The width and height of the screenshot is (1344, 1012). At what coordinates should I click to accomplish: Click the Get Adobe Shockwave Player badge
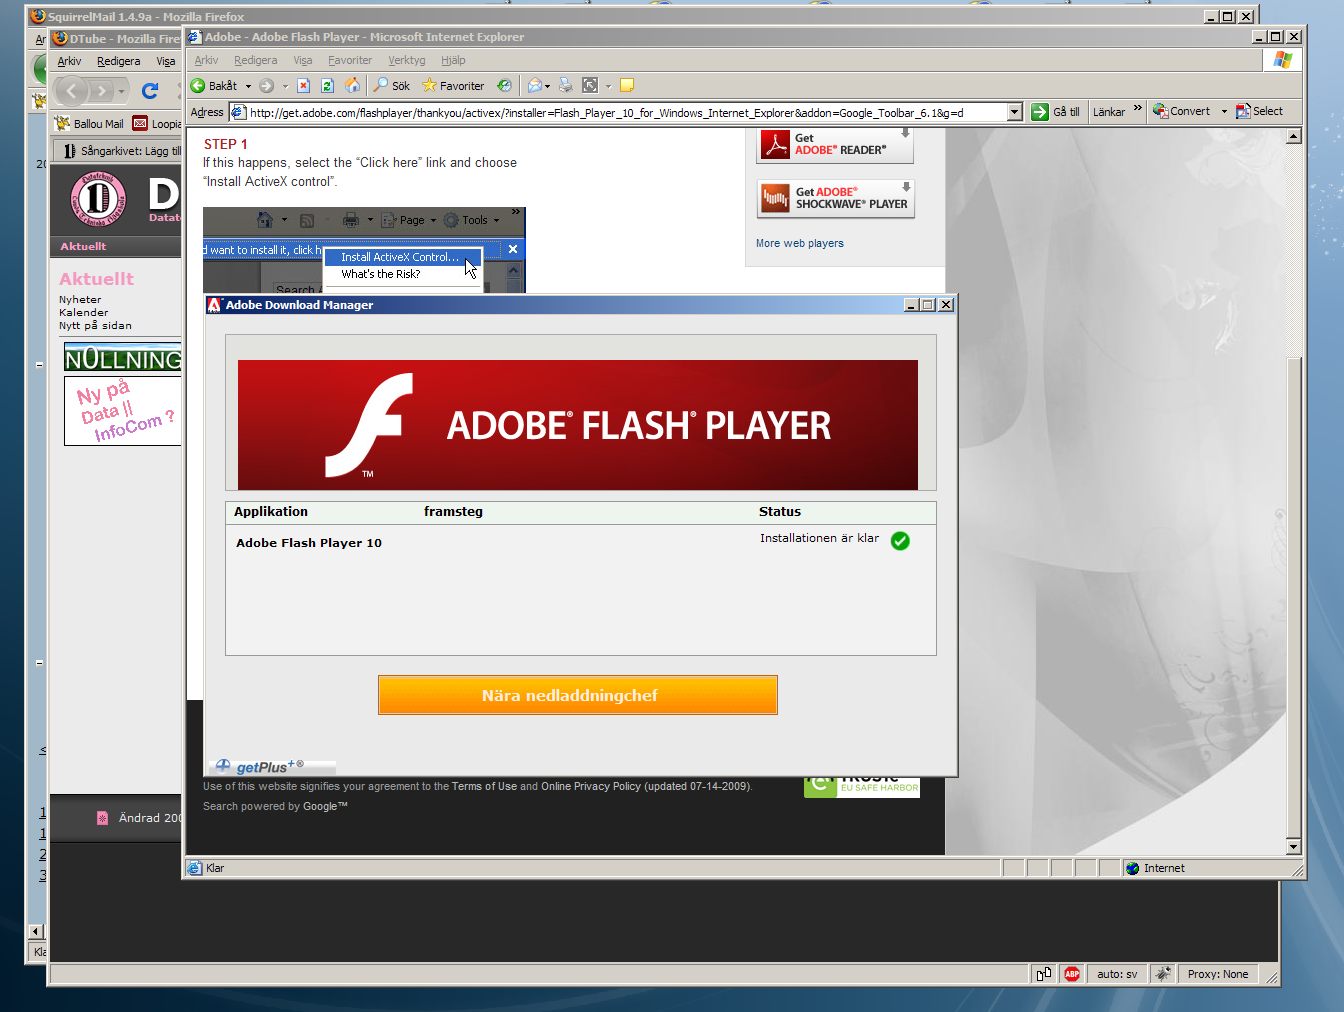pos(835,198)
